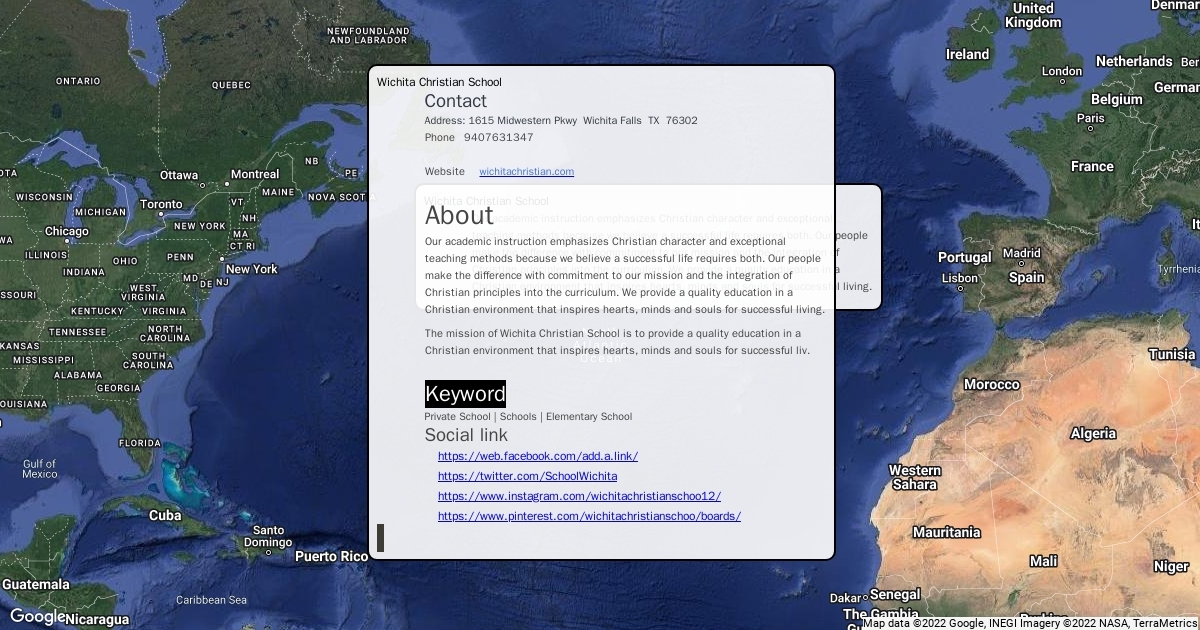
Task: Click the Elementary School keyword text
Action: point(589,417)
